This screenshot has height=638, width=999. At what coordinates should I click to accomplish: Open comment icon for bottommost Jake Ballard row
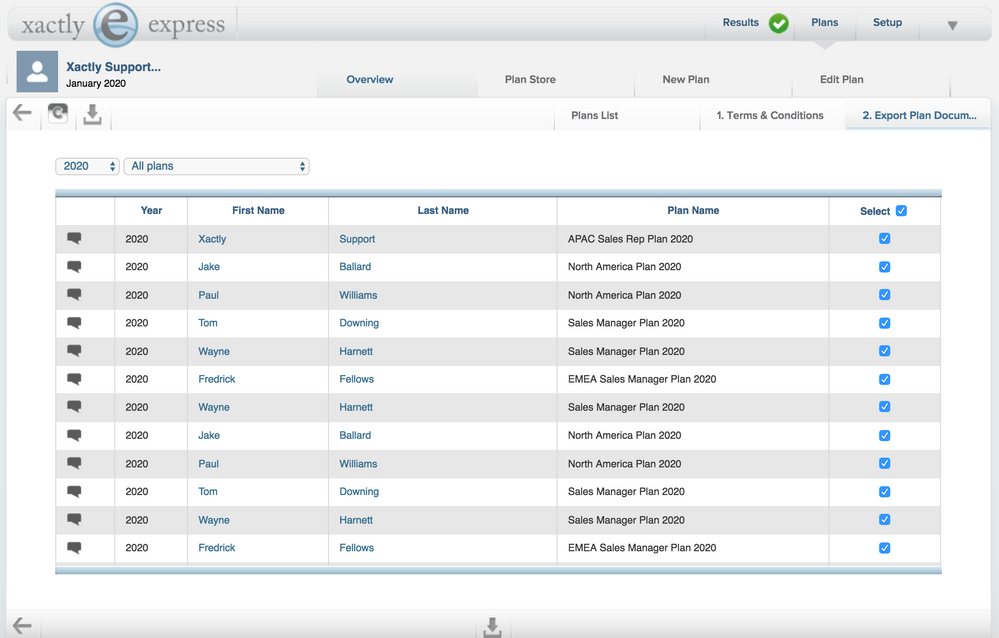[x=74, y=435]
